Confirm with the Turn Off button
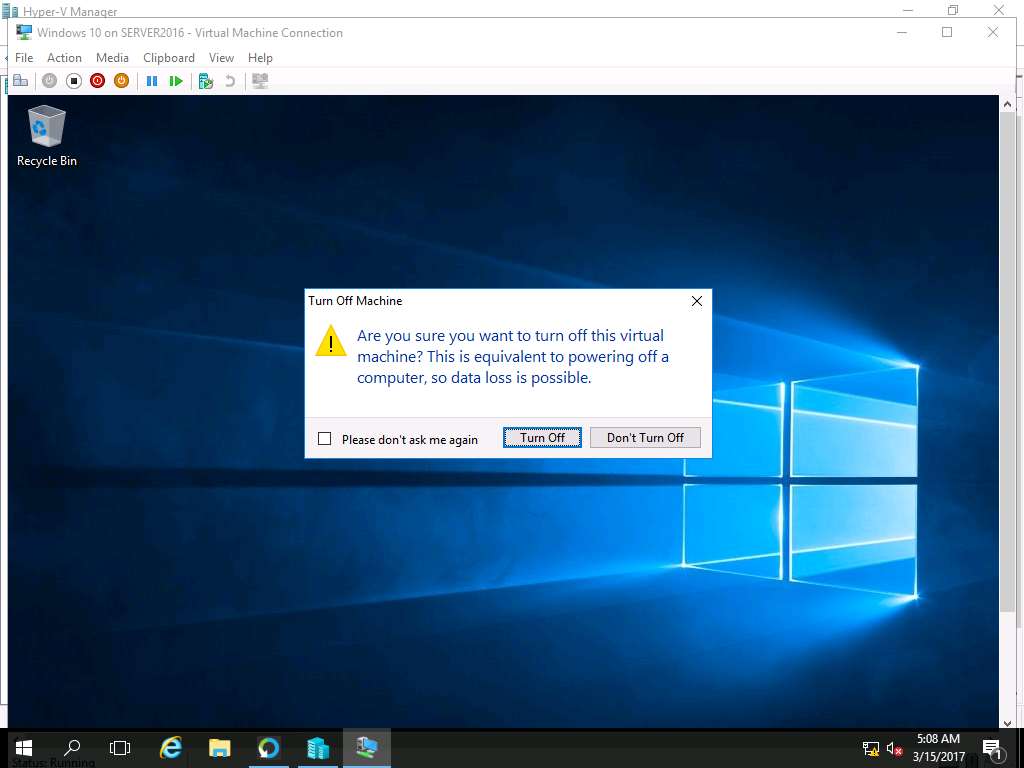This screenshot has width=1024, height=768. pyautogui.click(x=542, y=438)
